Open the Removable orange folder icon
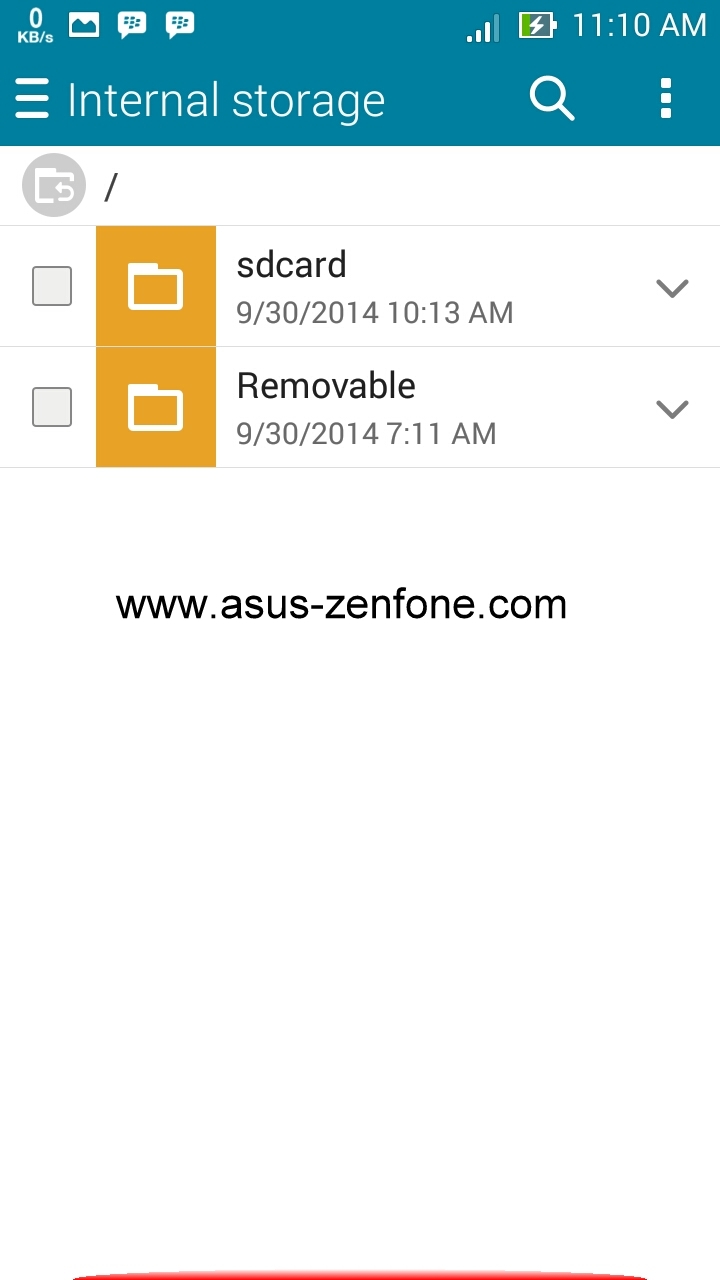Screen dimensions: 720x1280 156,407
